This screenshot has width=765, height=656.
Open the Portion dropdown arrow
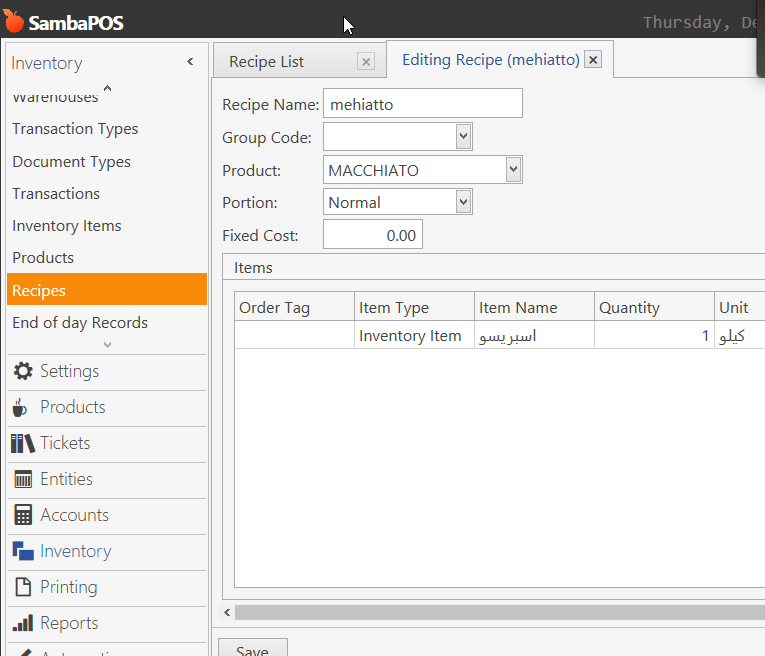point(463,202)
